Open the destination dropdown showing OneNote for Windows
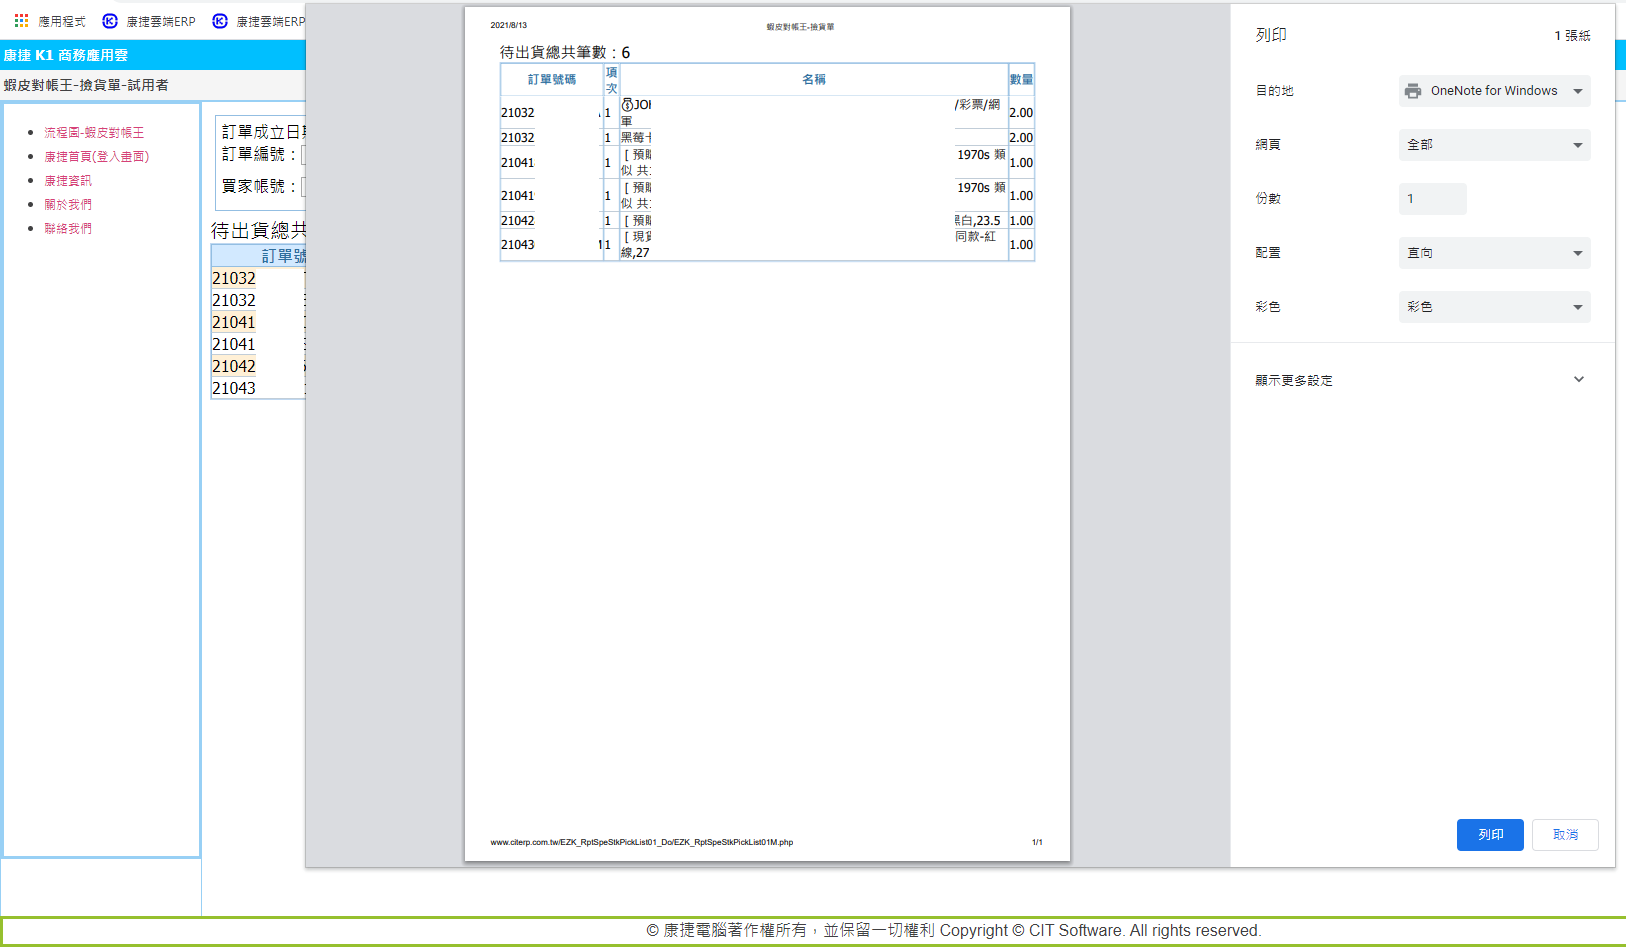 [1494, 91]
